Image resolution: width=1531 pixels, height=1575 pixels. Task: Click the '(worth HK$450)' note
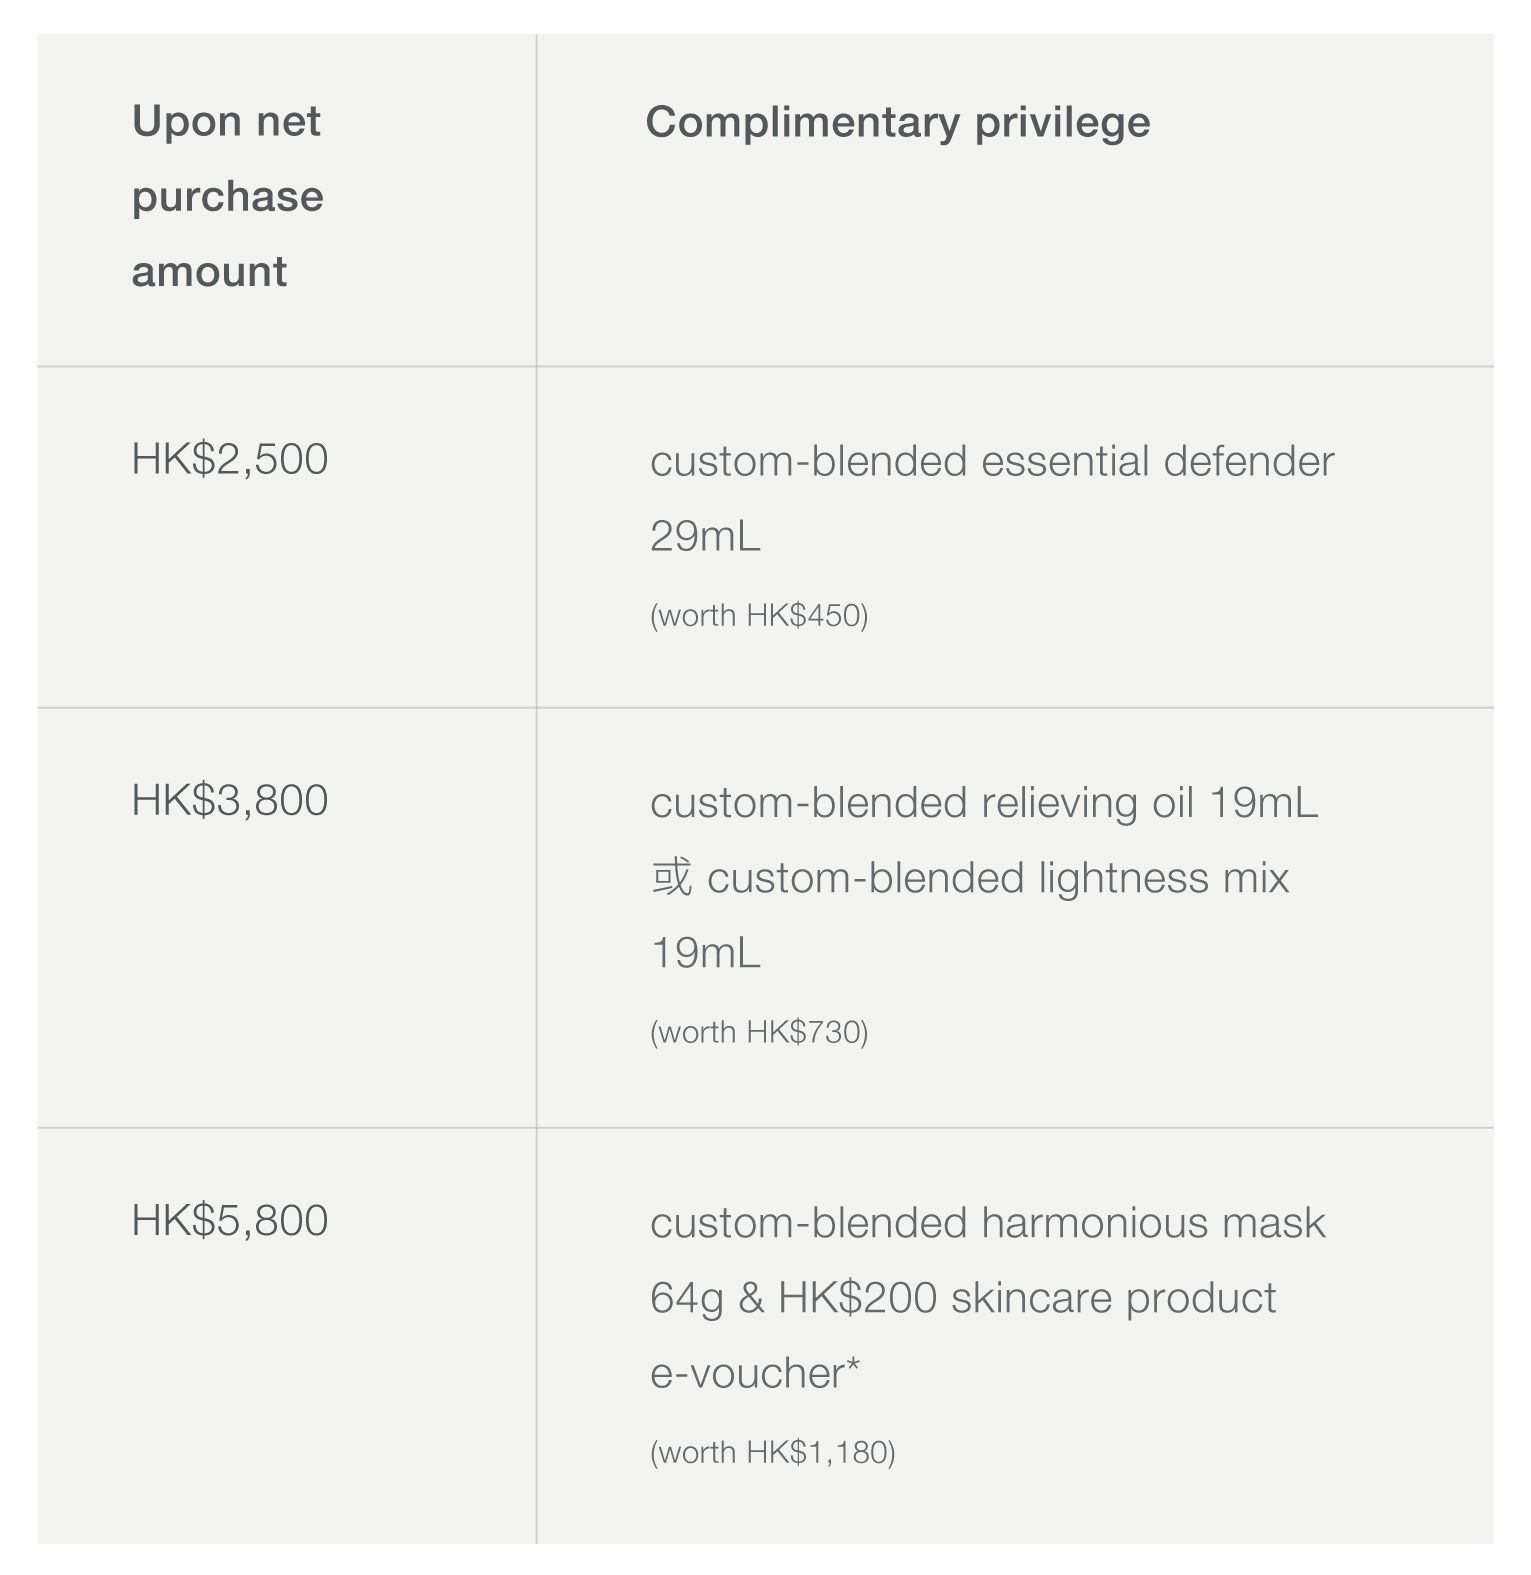pos(759,615)
